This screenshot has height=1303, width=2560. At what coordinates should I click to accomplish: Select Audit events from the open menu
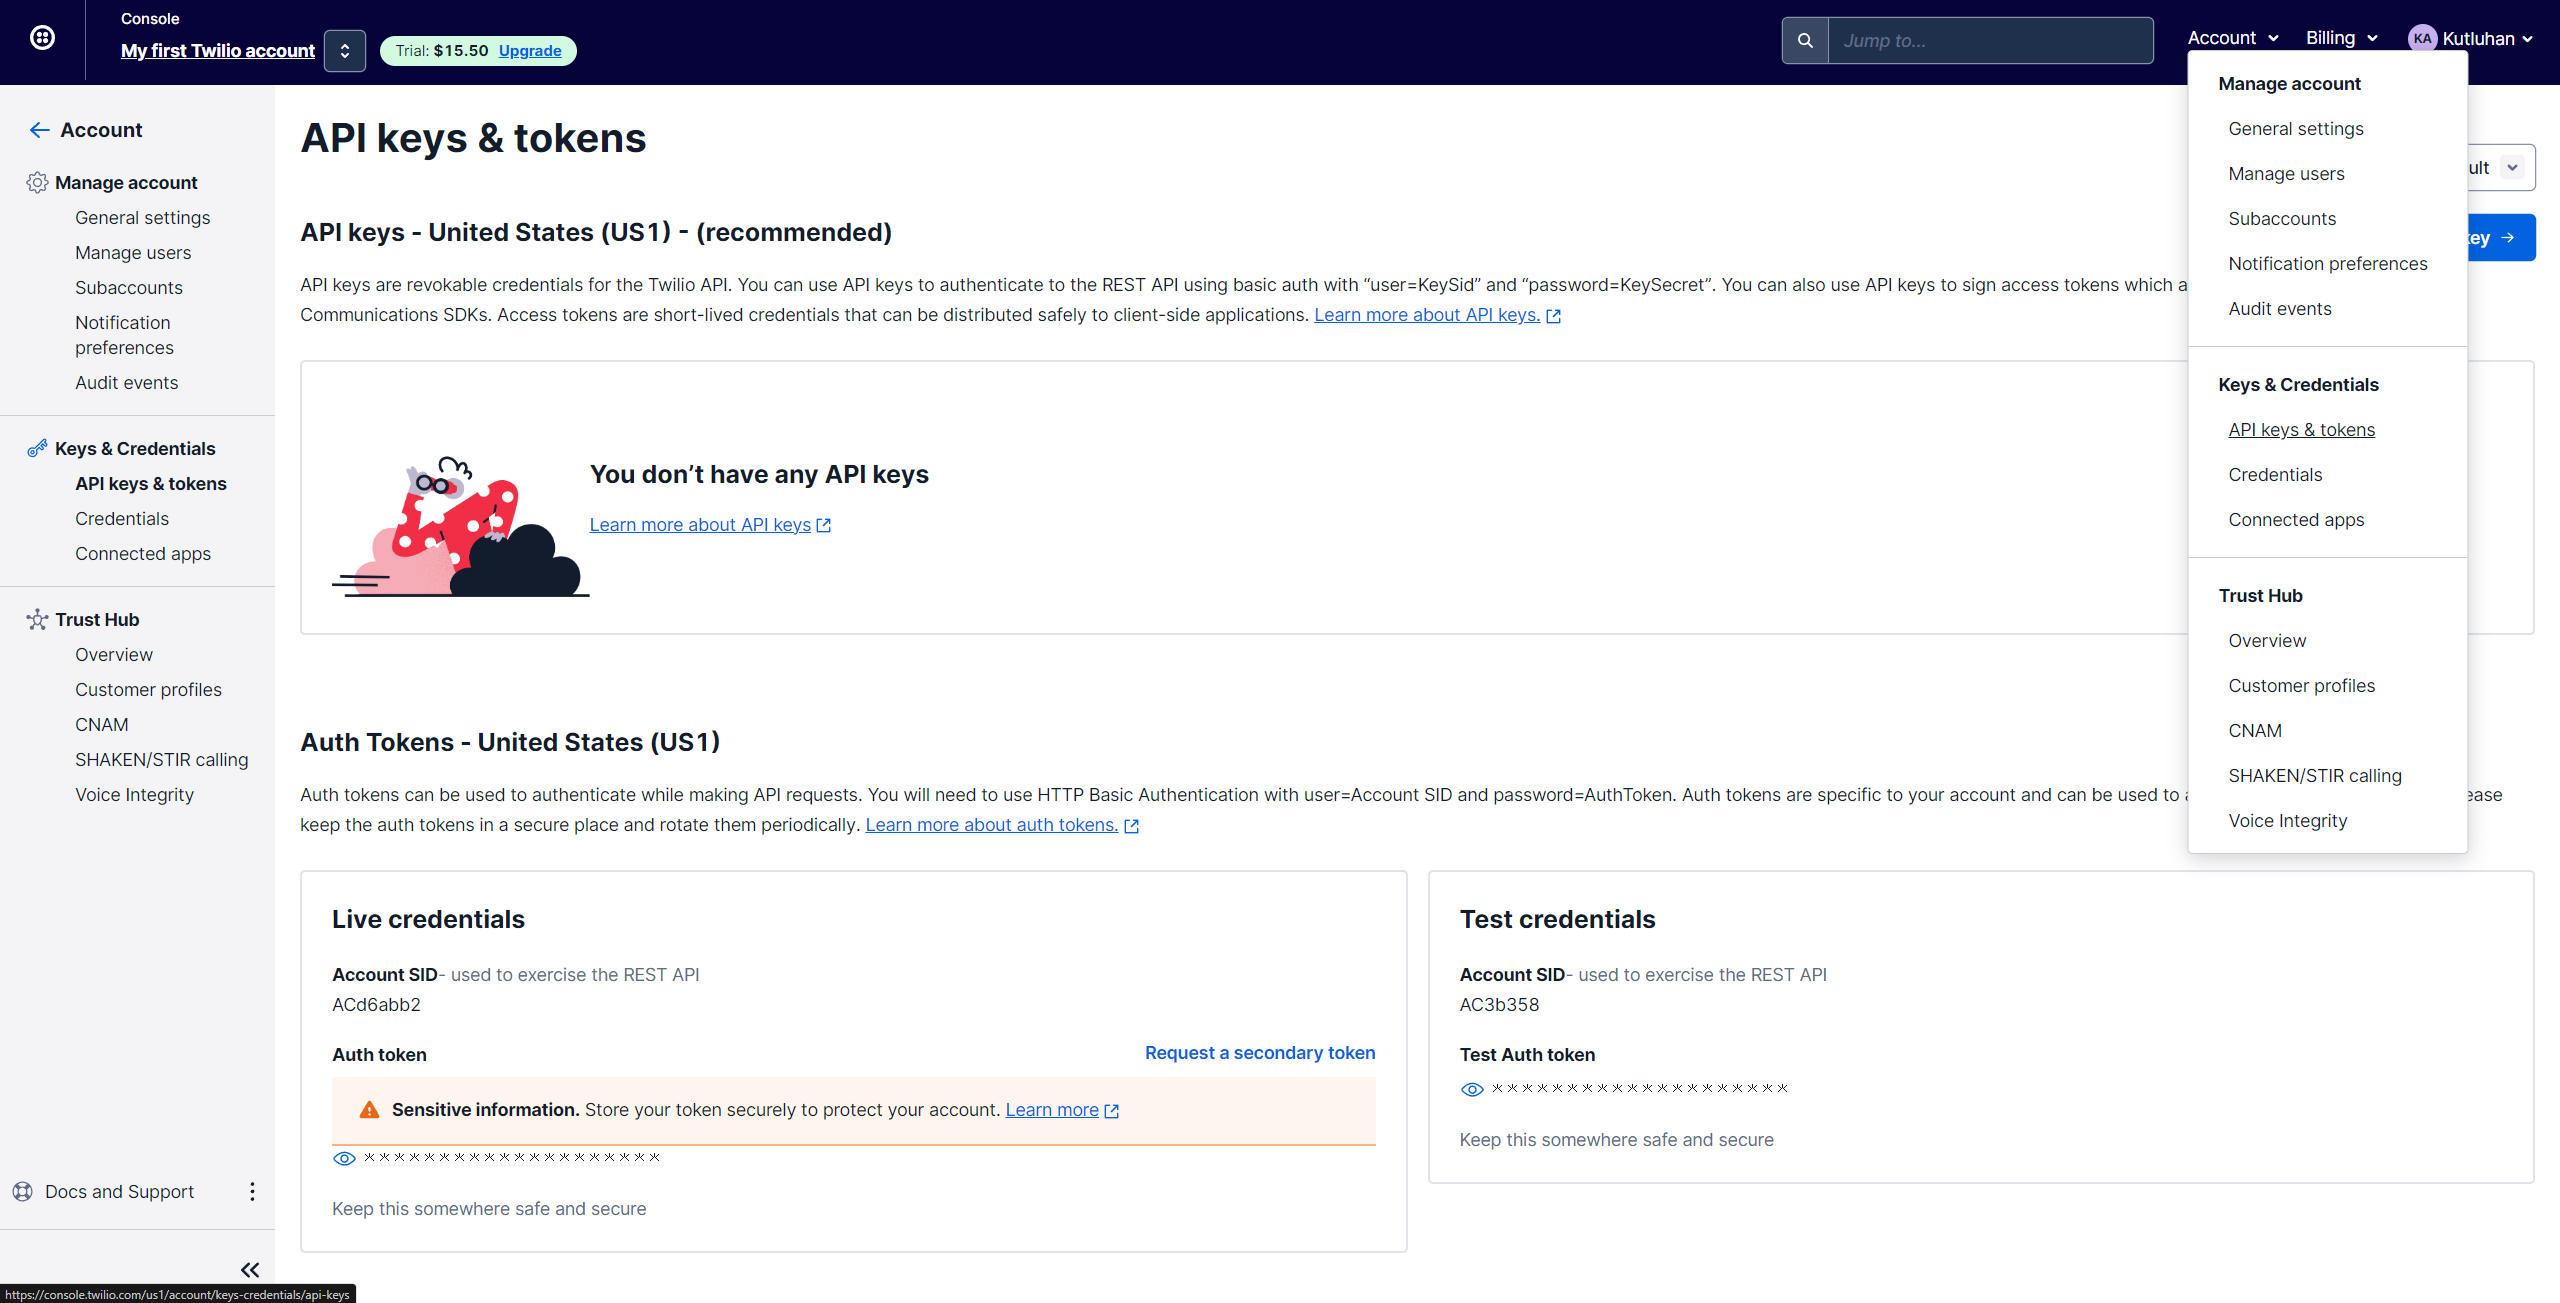pyautogui.click(x=2280, y=308)
